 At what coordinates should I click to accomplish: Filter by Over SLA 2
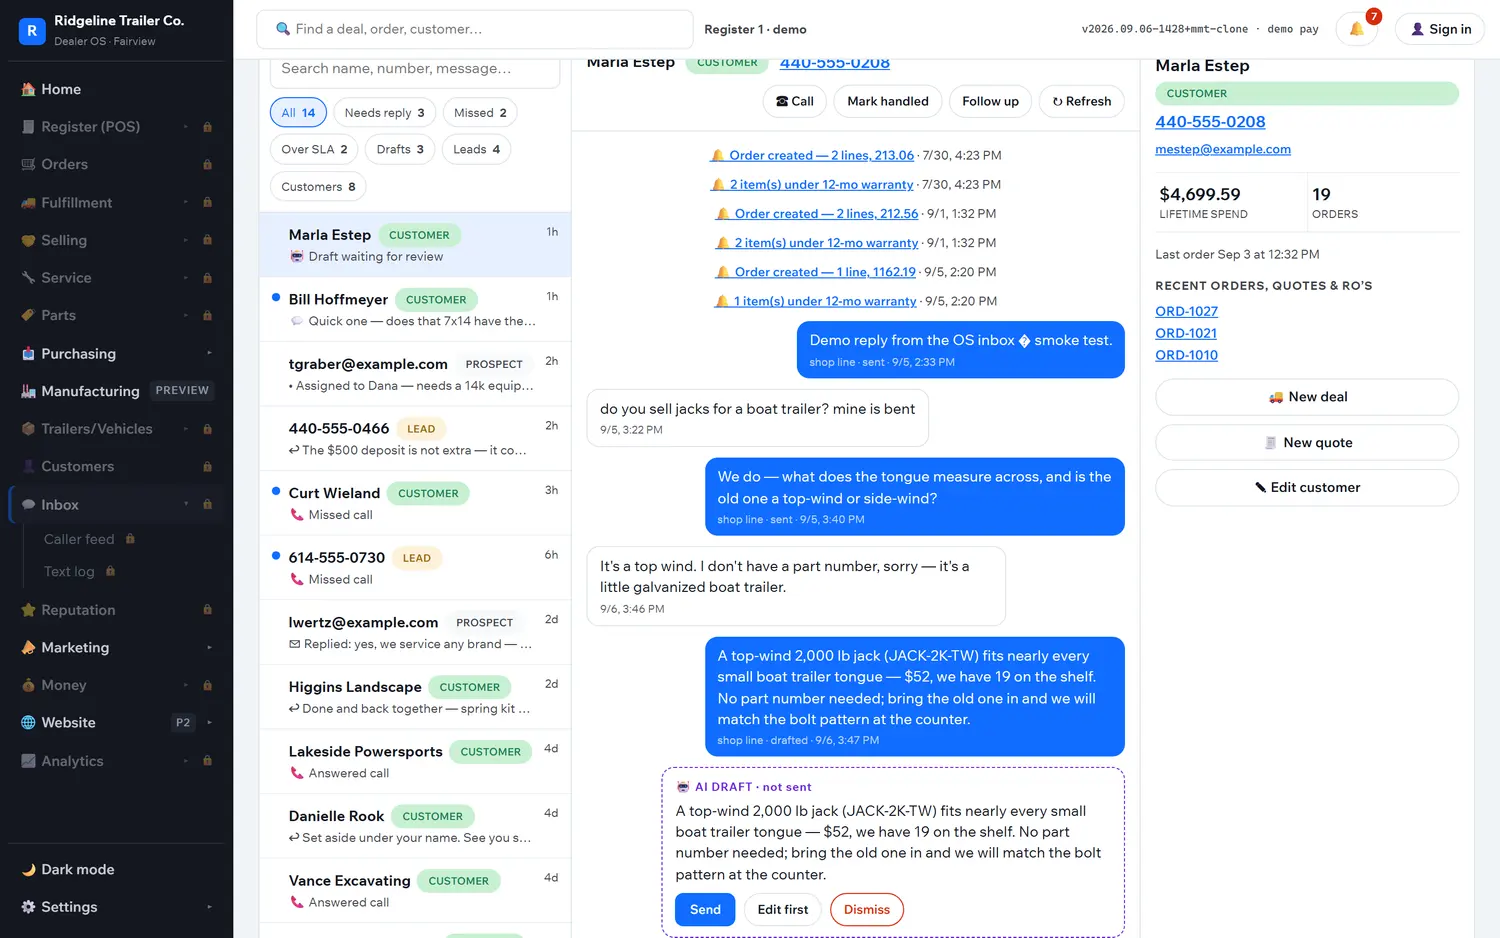tap(314, 150)
